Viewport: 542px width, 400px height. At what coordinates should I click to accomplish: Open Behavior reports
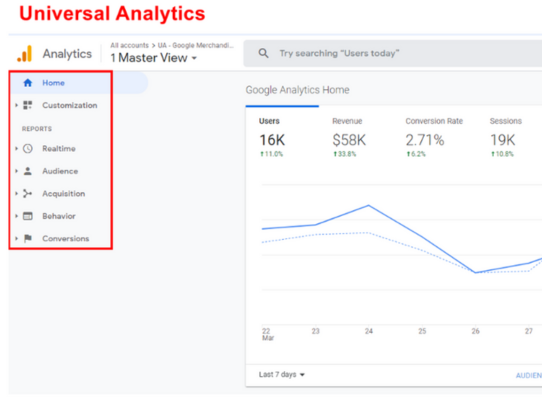59,216
